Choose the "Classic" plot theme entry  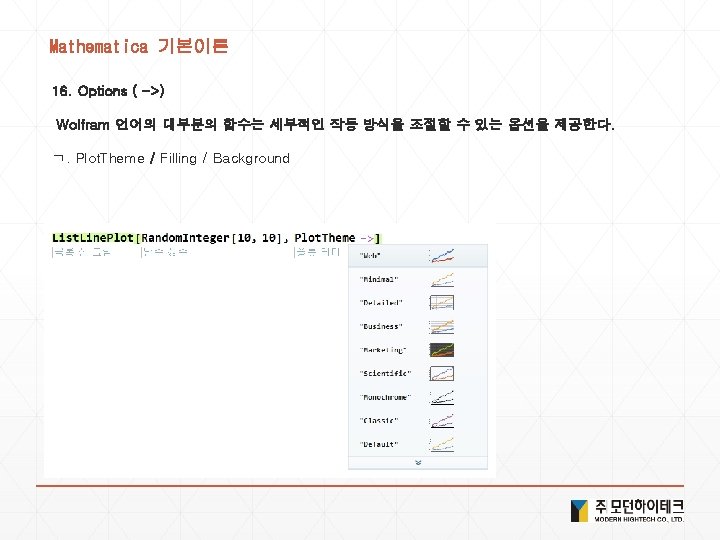coord(418,421)
